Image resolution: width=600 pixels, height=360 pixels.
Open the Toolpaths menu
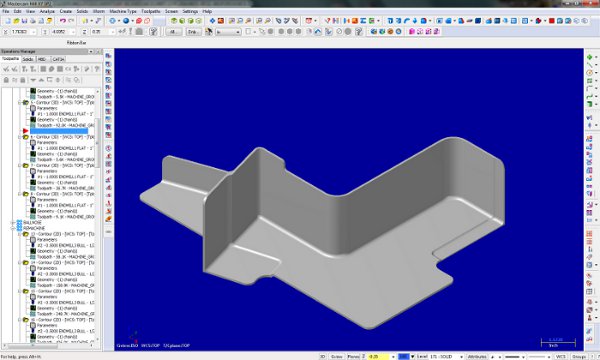[151, 11]
